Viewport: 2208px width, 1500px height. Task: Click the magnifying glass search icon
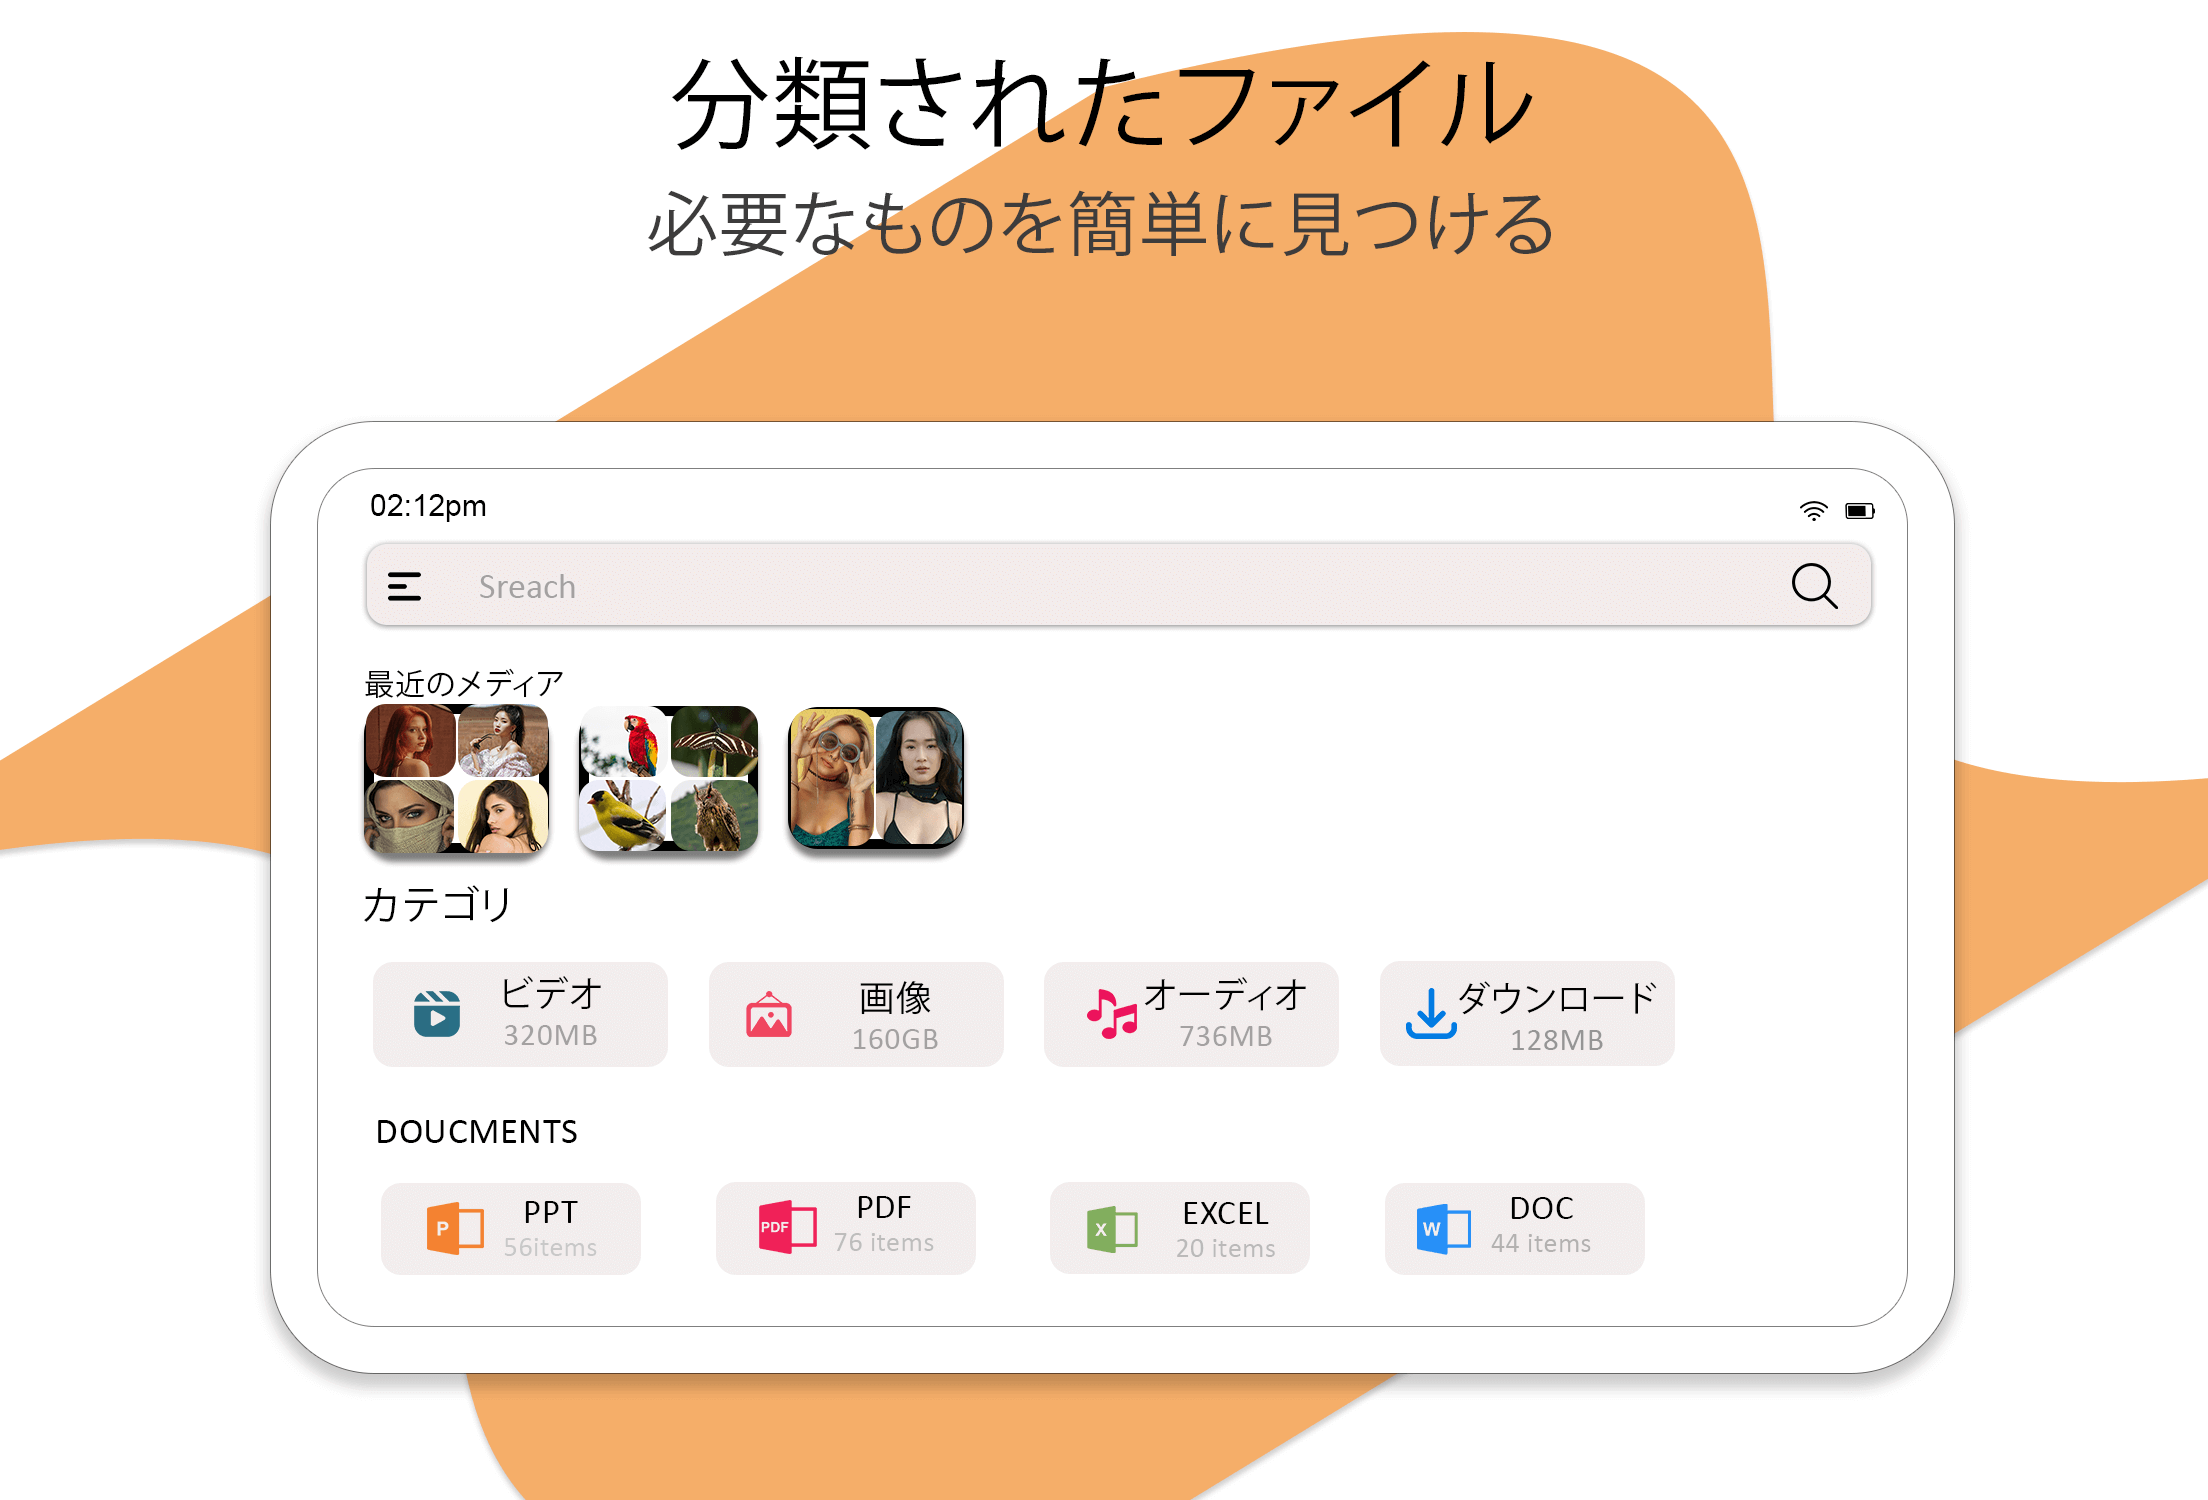[1814, 586]
